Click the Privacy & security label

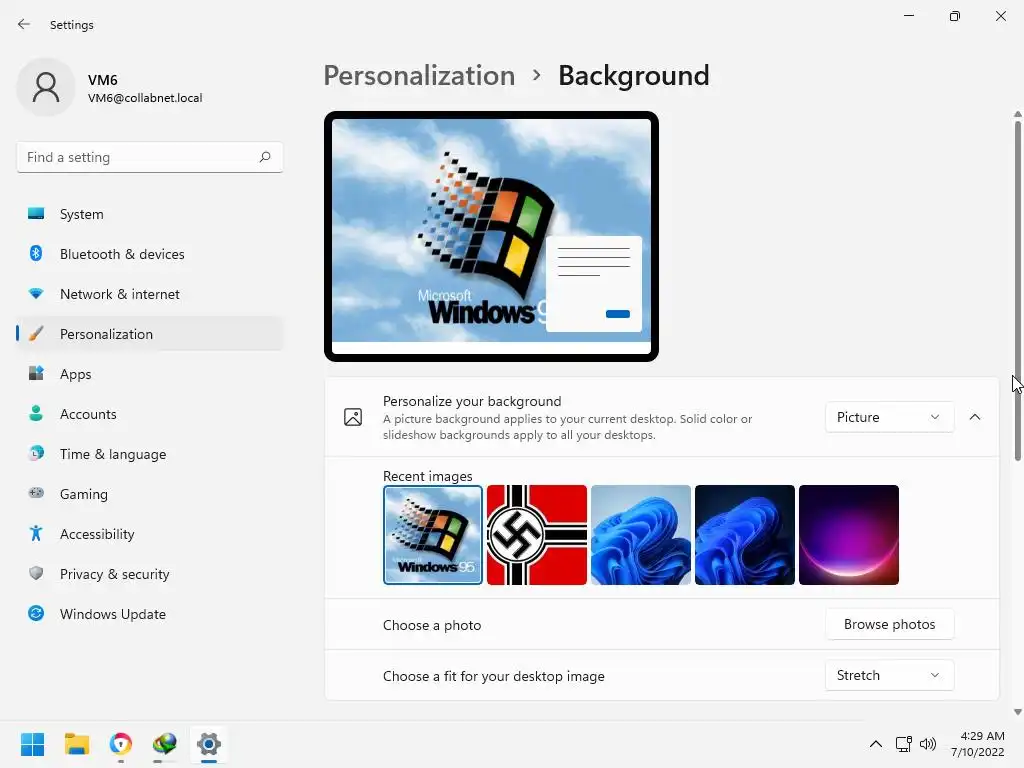114,574
